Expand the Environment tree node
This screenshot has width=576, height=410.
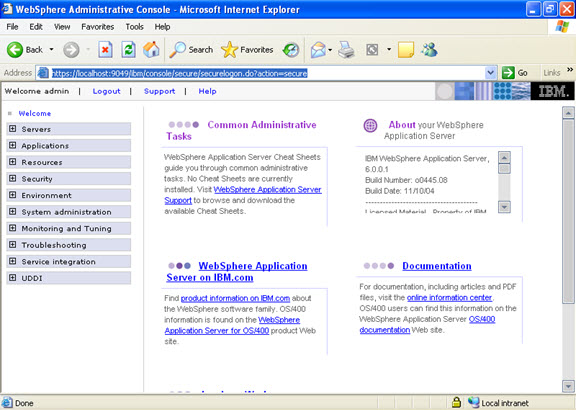[x=12, y=195]
